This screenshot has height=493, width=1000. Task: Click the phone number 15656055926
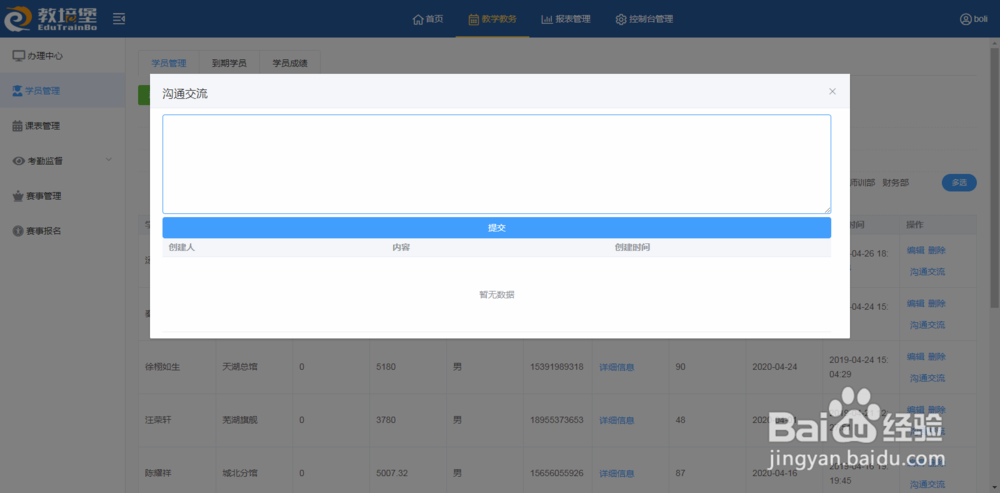tap(557, 474)
